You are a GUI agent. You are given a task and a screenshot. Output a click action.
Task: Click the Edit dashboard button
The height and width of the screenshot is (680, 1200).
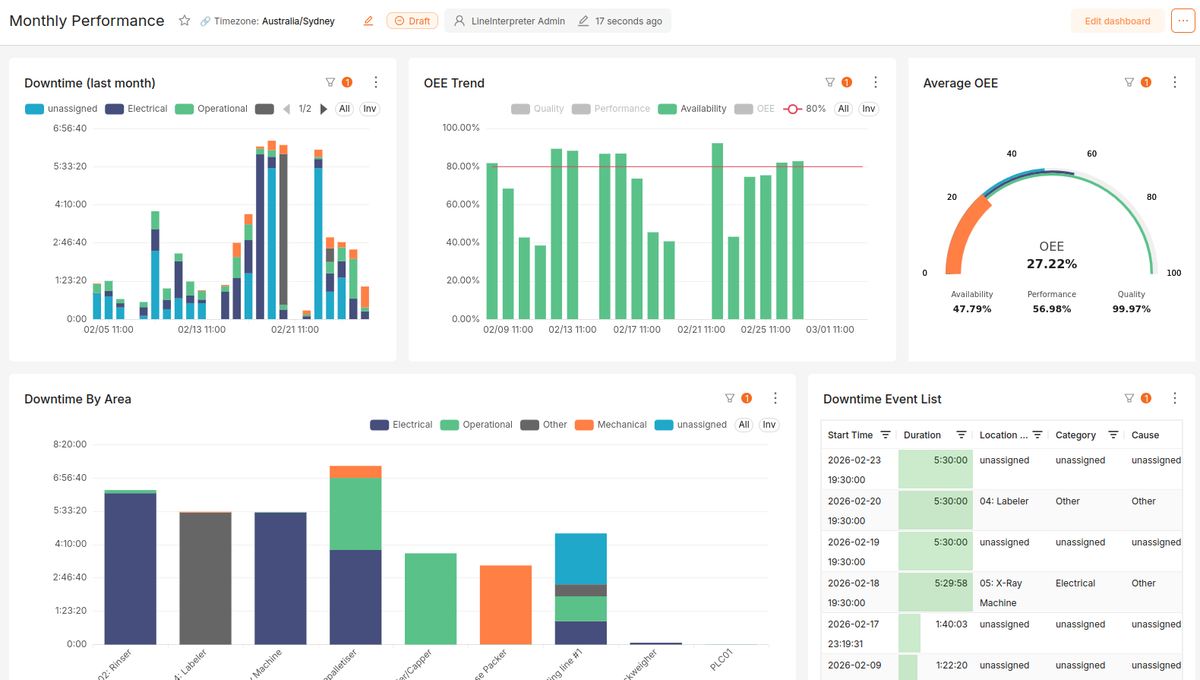pyautogui.click(x=1117, y=20)
